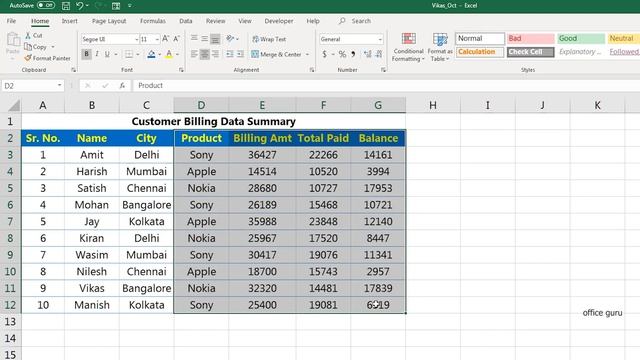Open the Merge & Center dropdown arrow
640x360 pixels.
(307, 54)
